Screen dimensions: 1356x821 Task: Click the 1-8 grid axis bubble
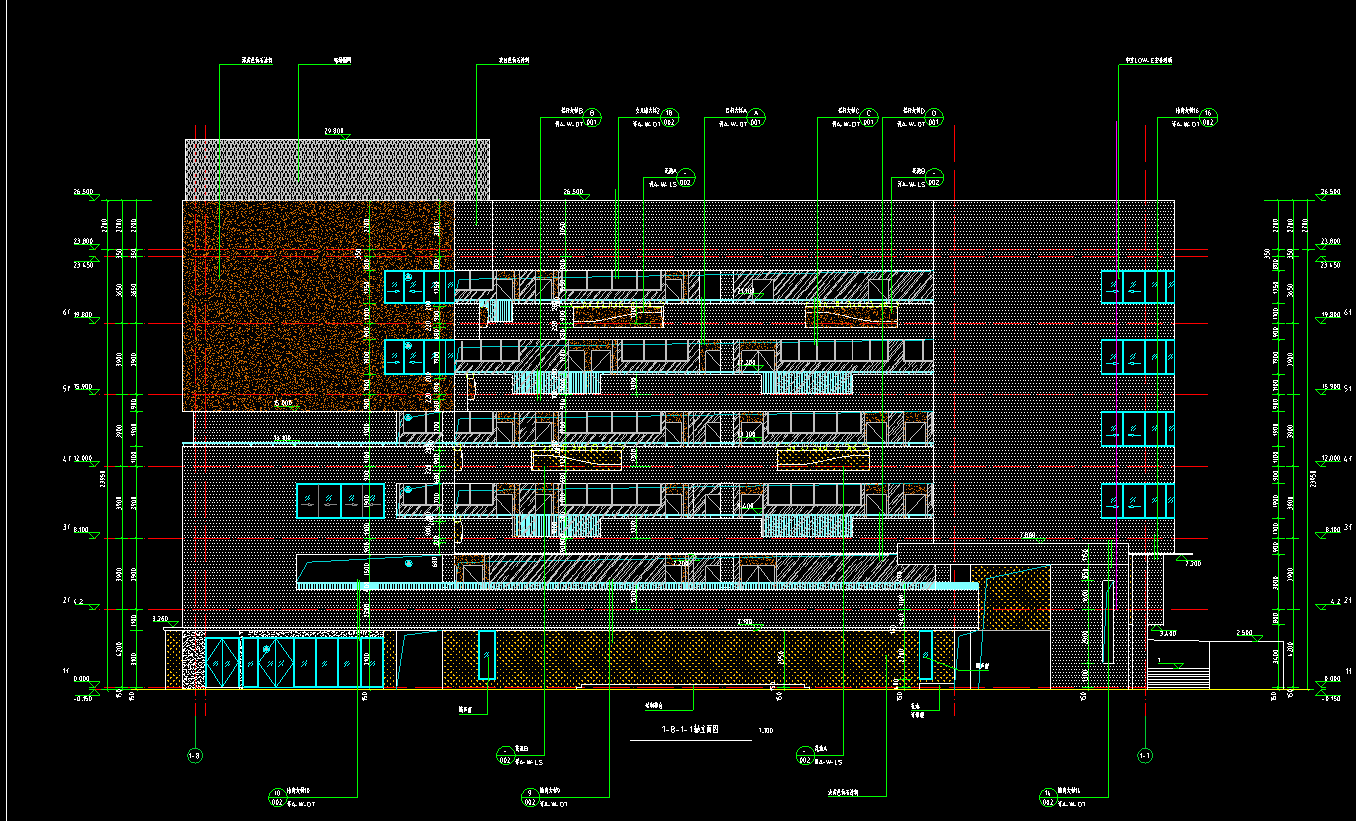pos(194,755)
